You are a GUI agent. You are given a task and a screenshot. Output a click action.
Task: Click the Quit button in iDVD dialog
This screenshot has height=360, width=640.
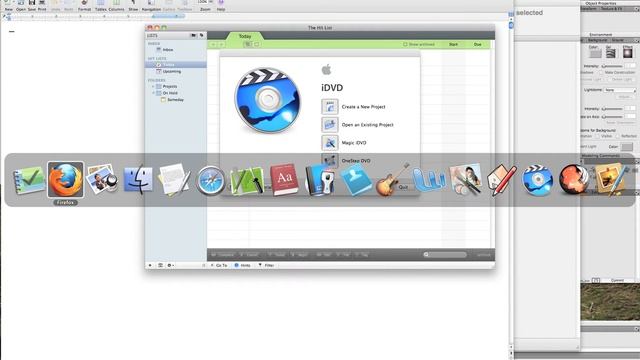click(403, 187)
